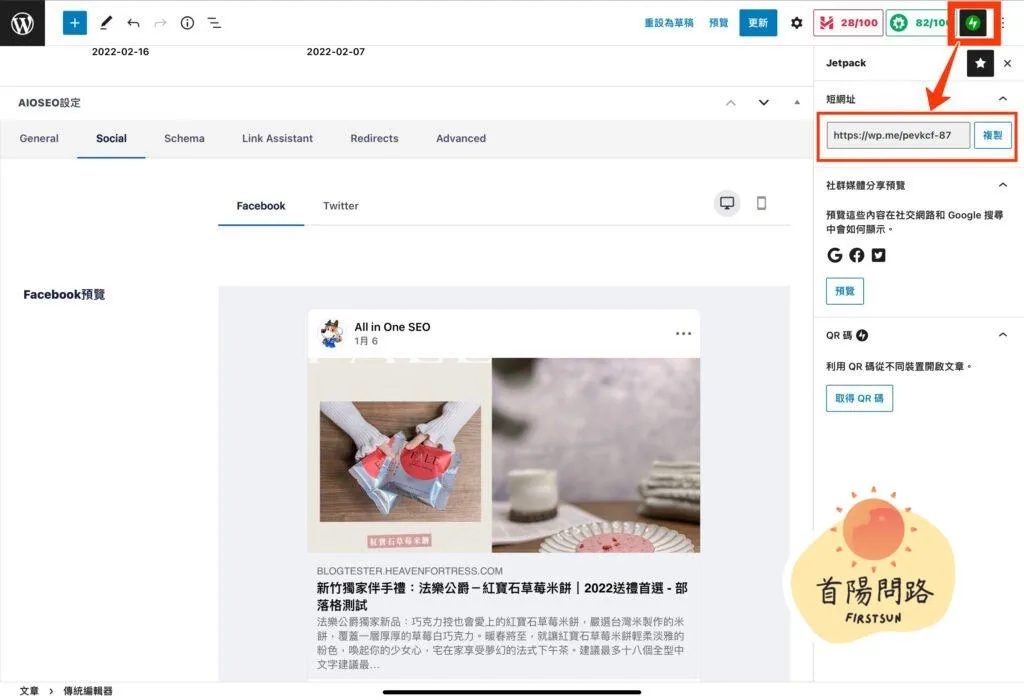
Task: Open document details info icon
Action: [x=187, y=23]
